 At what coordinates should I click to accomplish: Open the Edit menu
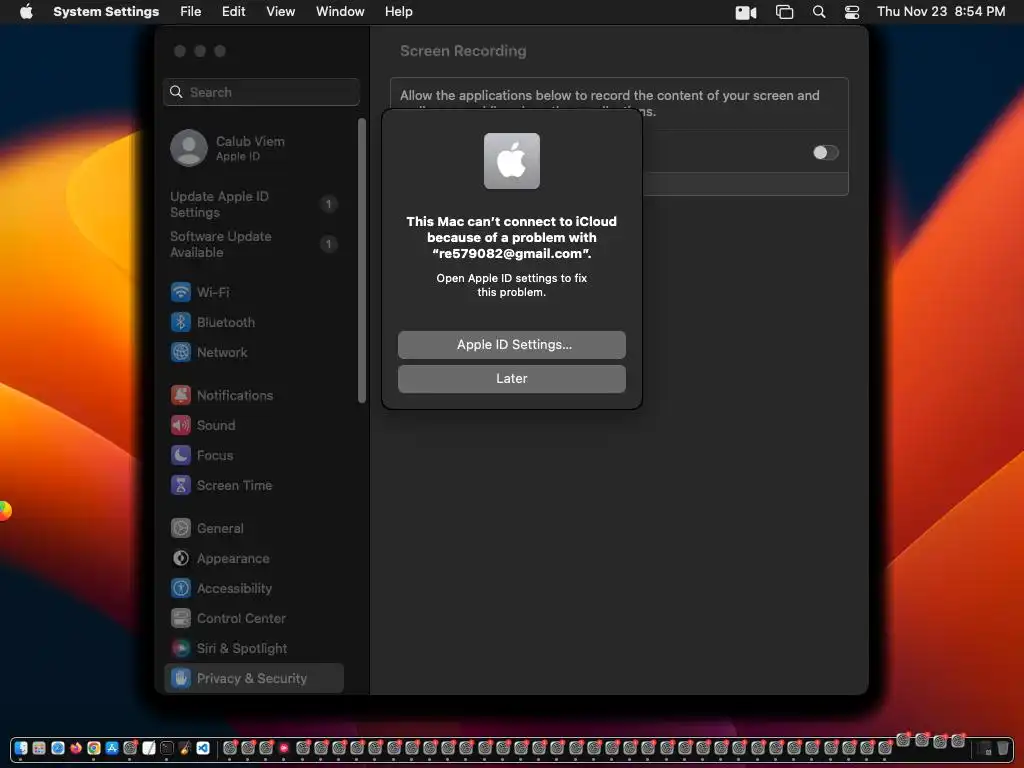tap(233, 12)
